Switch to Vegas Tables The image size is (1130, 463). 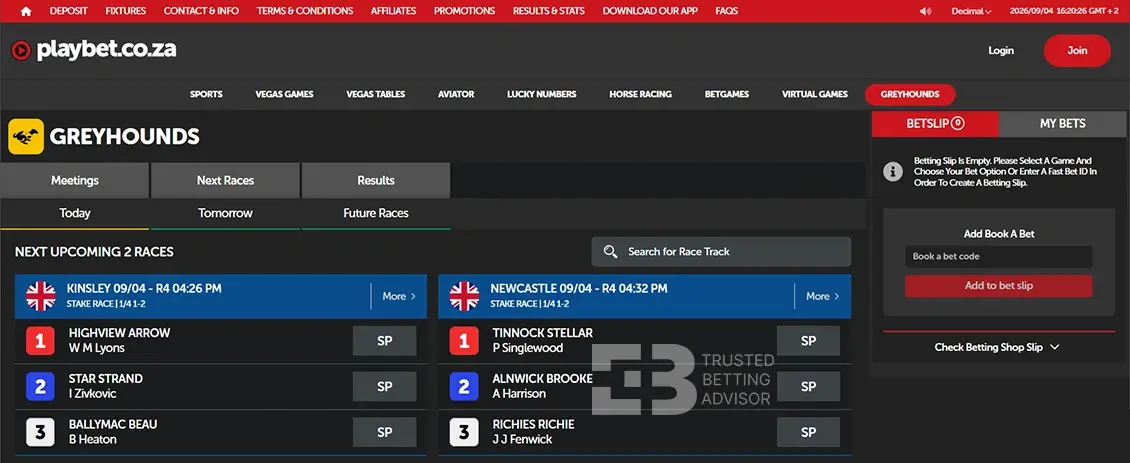[x=375, y=94]
